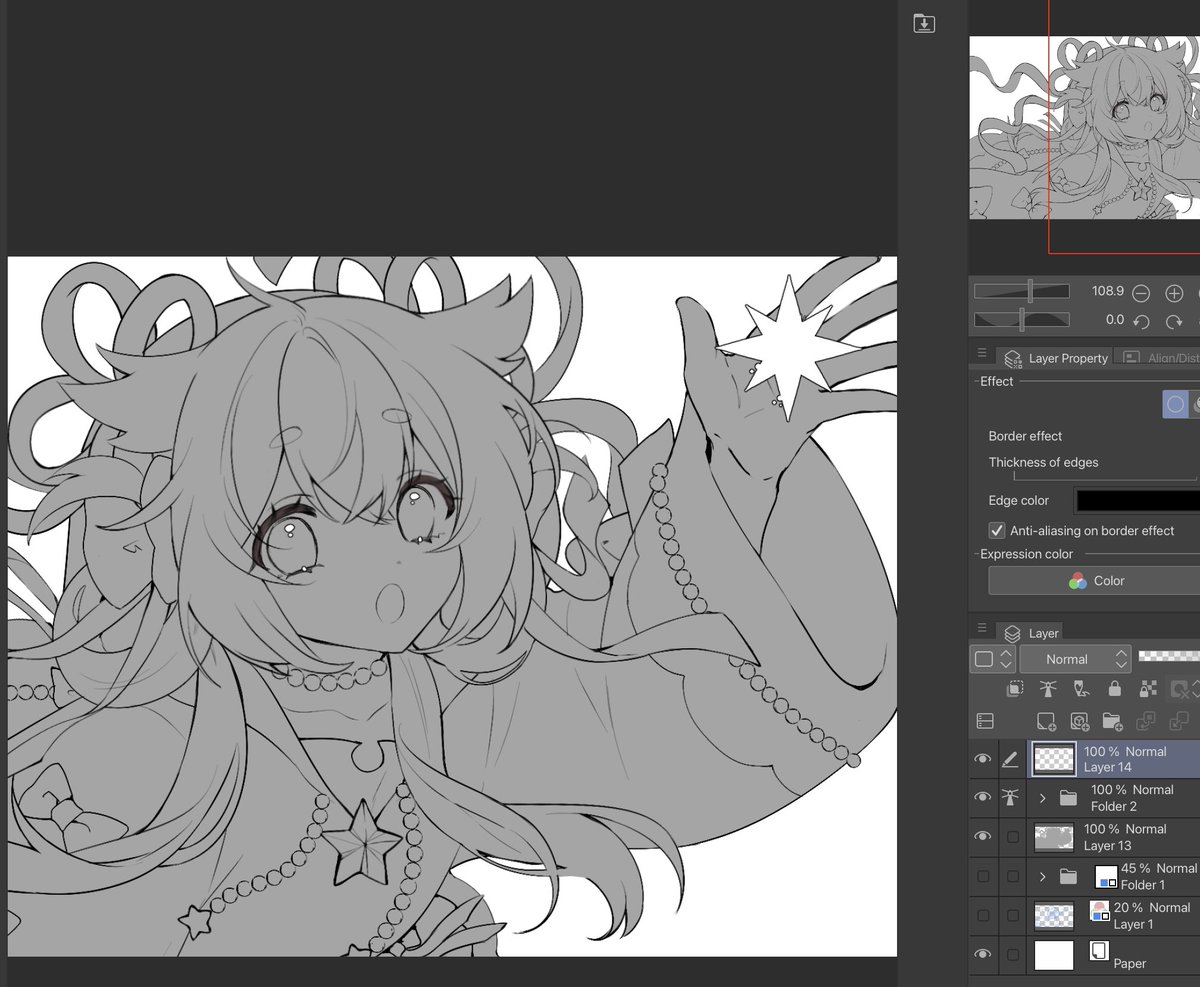Click Transfer to Lower Layer icon

click(1146, 721)
